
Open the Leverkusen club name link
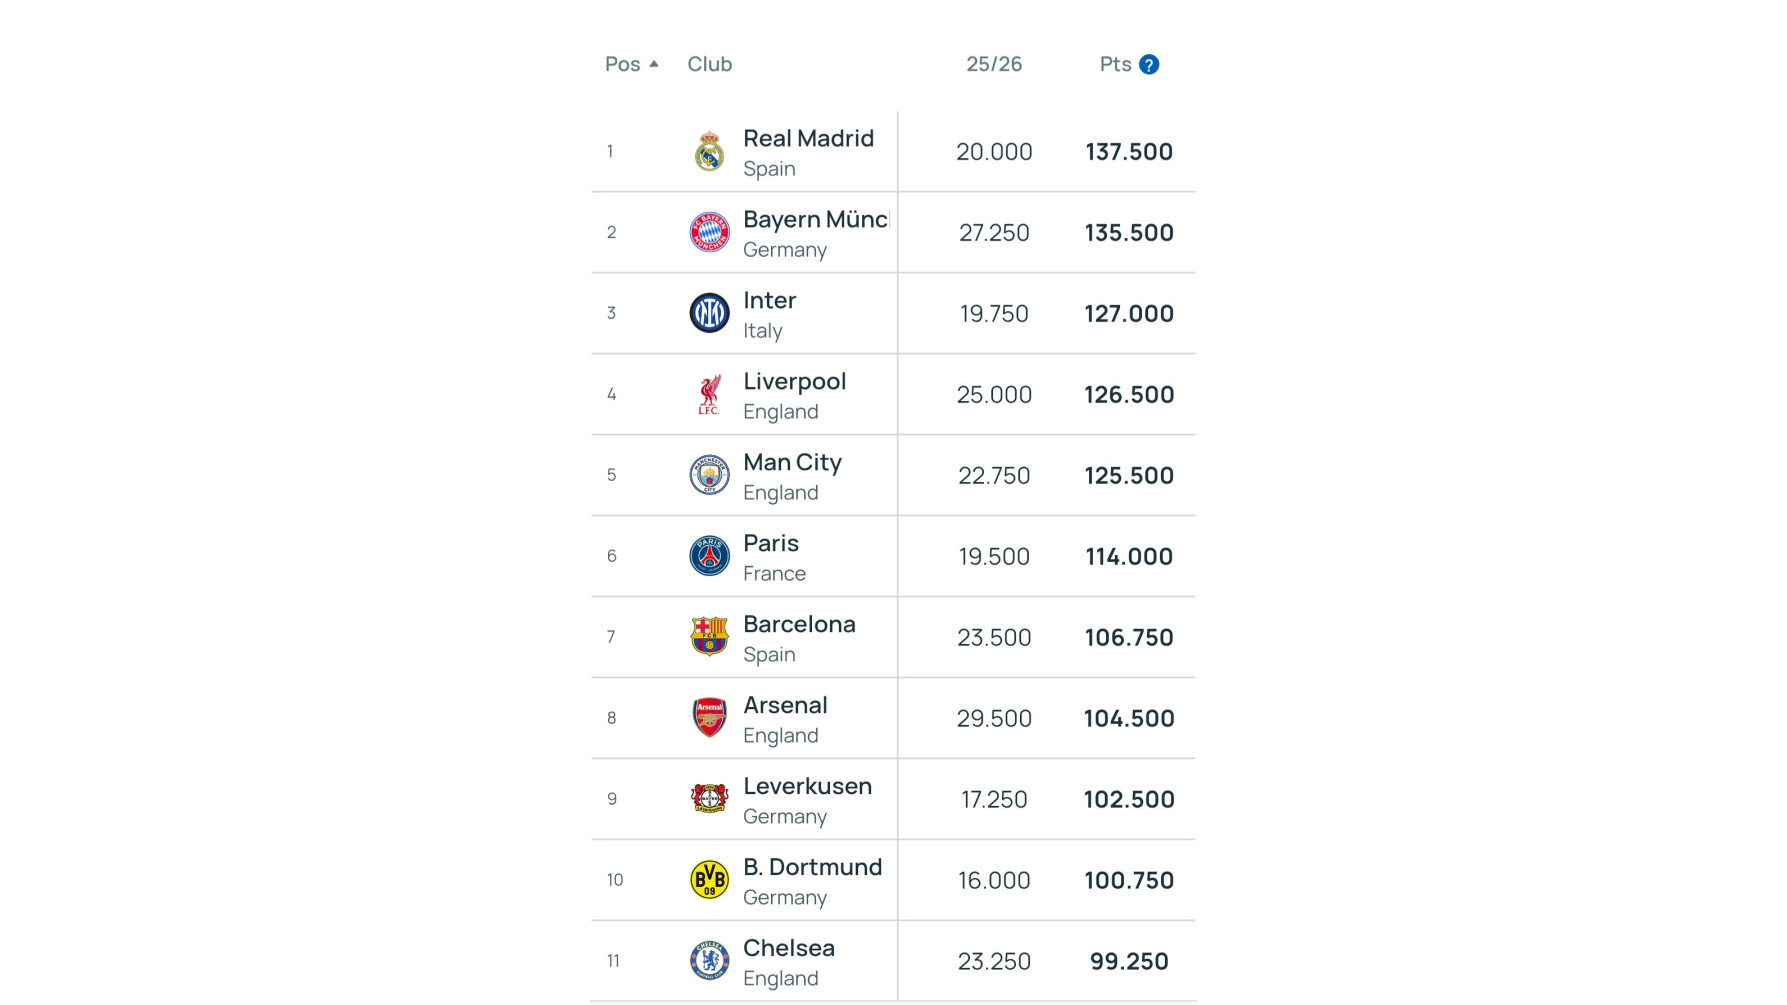807,786
